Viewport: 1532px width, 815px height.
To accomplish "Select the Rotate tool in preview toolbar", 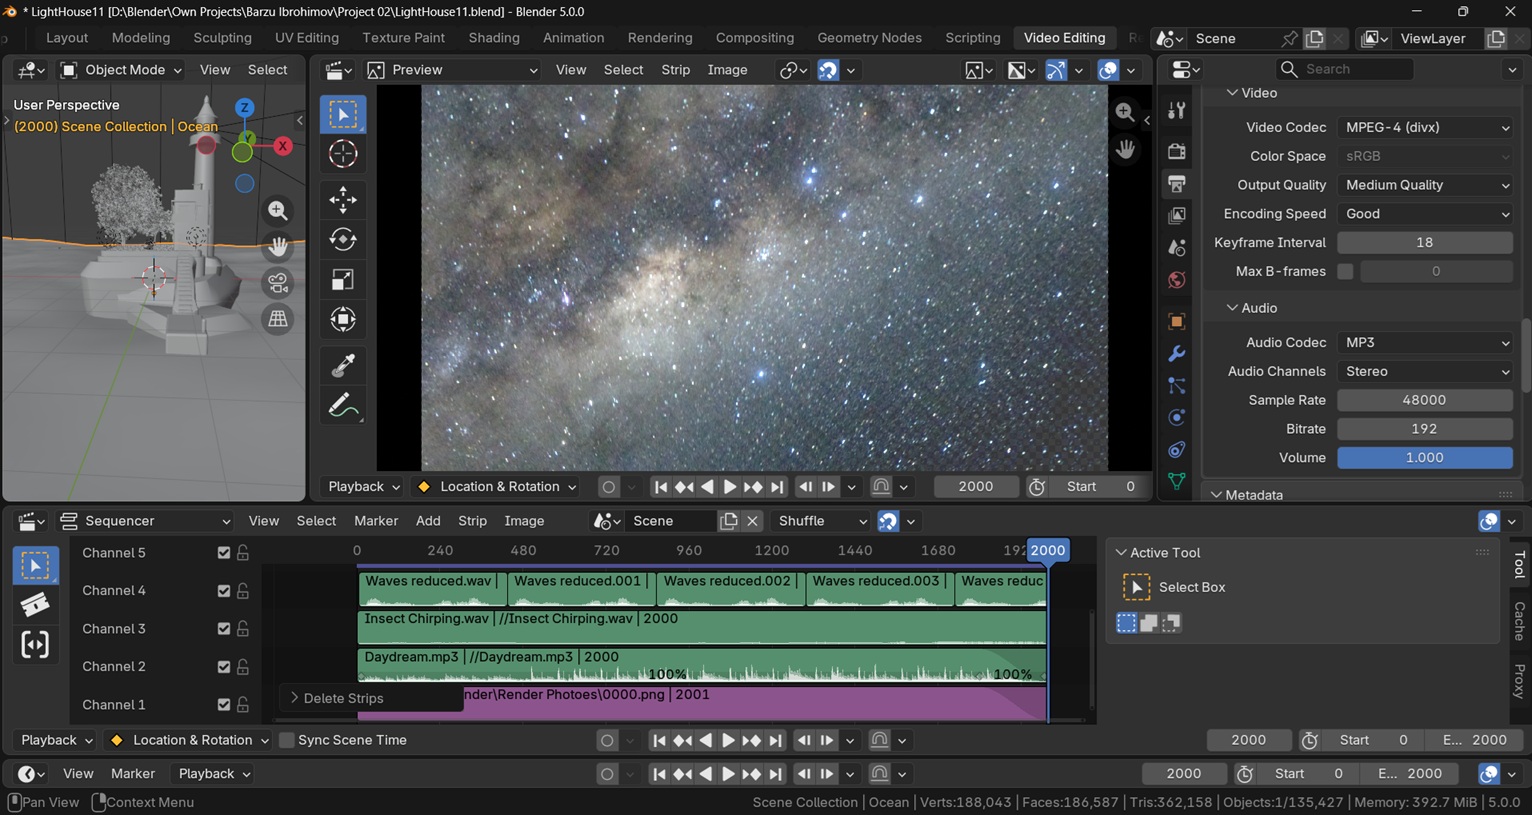I will (x=343, y=240).
